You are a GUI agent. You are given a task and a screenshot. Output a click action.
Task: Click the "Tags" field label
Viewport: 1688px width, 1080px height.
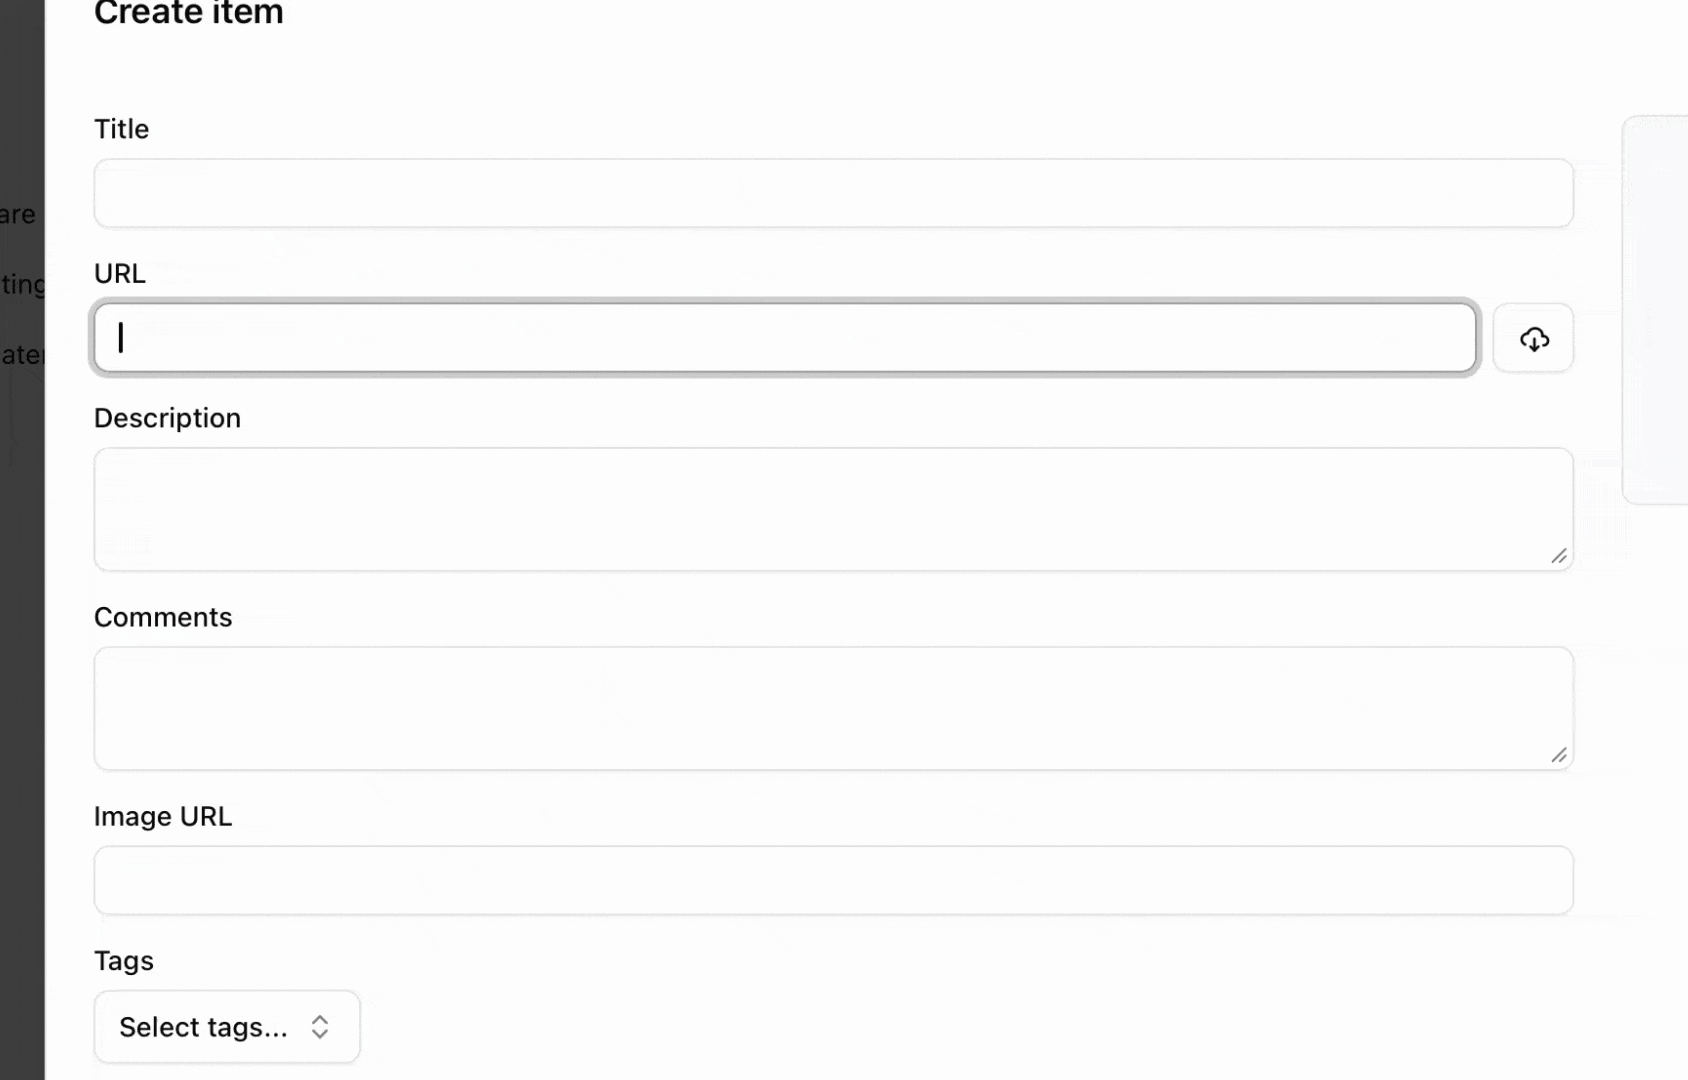tap(124, 961)
